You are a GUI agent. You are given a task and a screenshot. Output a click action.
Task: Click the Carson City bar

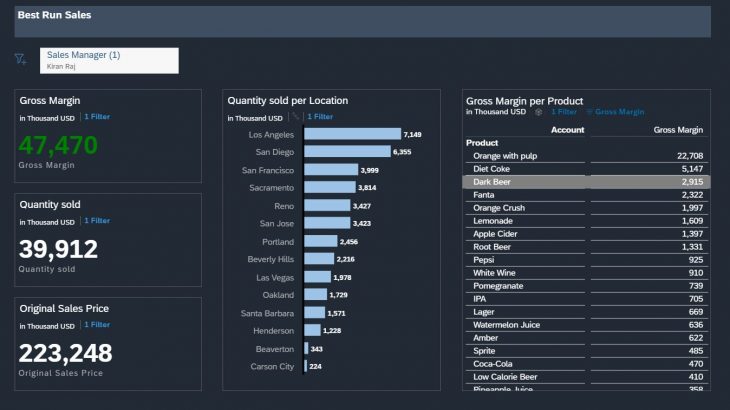pos(305,367)
